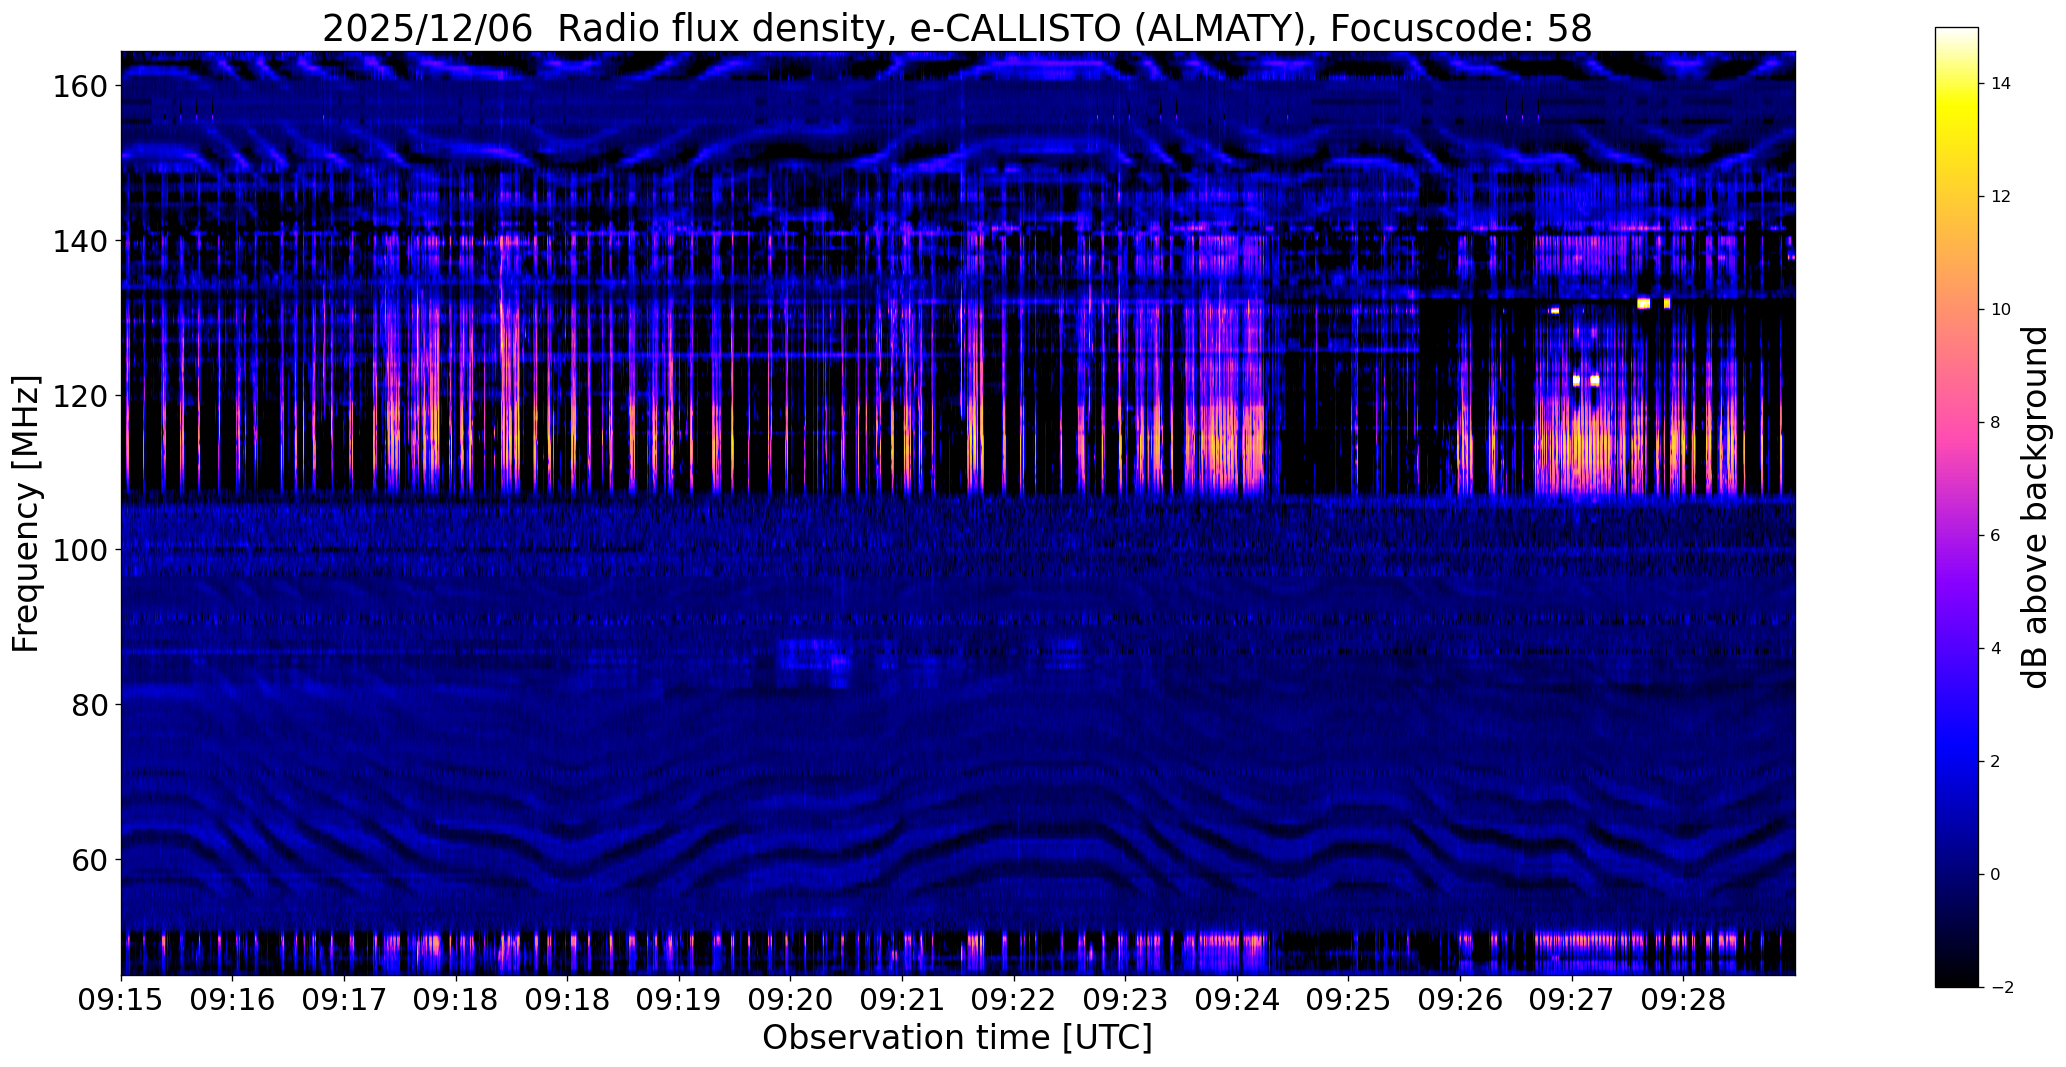Click the 09:21 time tick label
Image resolution: width=2066 pixels, height=1067 pixels.
coord(902,1000)
